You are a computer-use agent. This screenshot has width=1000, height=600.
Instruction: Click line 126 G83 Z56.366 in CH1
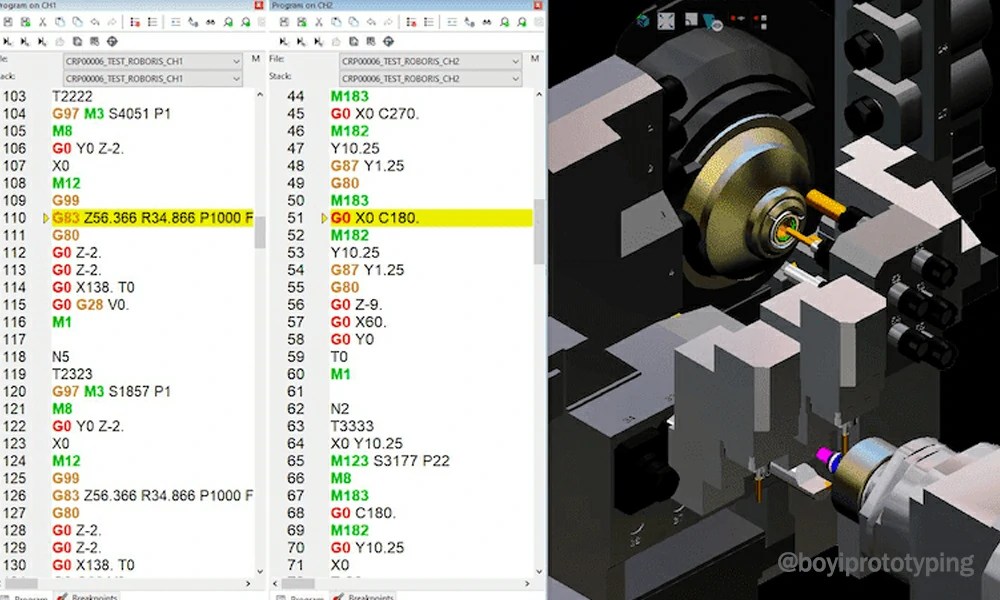(152, 495)
